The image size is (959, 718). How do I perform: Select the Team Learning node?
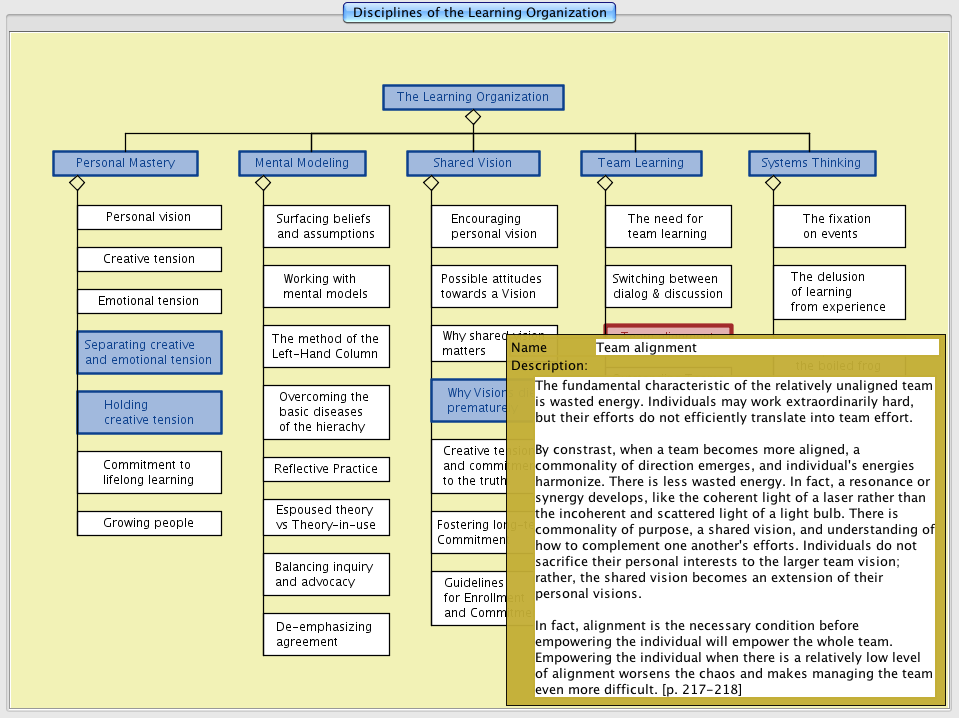coord(640,163)
